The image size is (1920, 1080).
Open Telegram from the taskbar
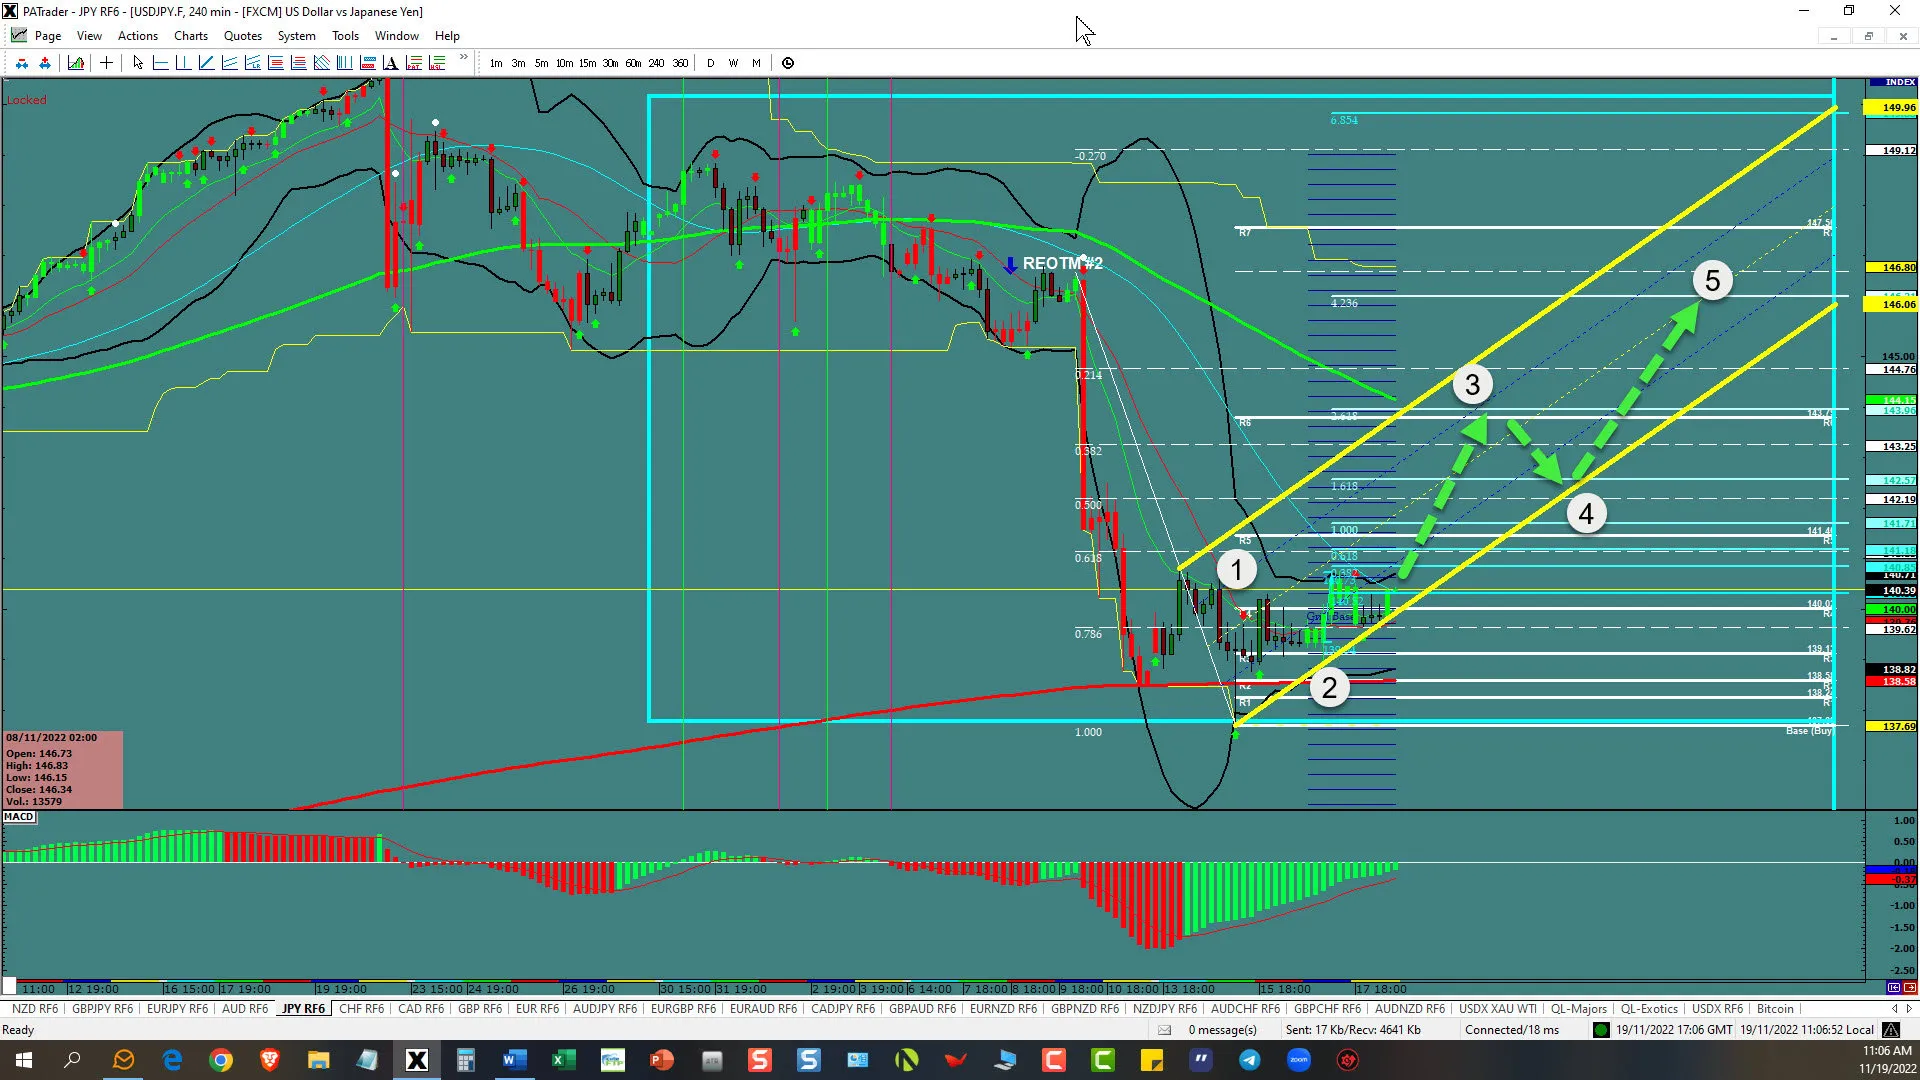[x=1250, y=1060]
